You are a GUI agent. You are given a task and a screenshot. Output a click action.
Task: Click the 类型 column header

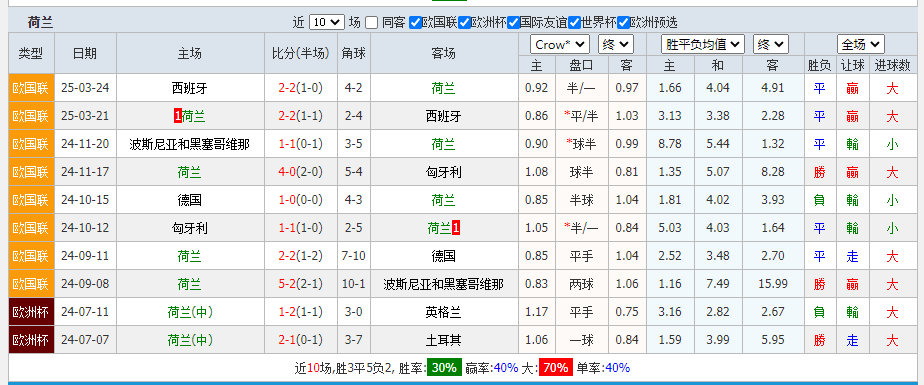click(x=31, y=53)
